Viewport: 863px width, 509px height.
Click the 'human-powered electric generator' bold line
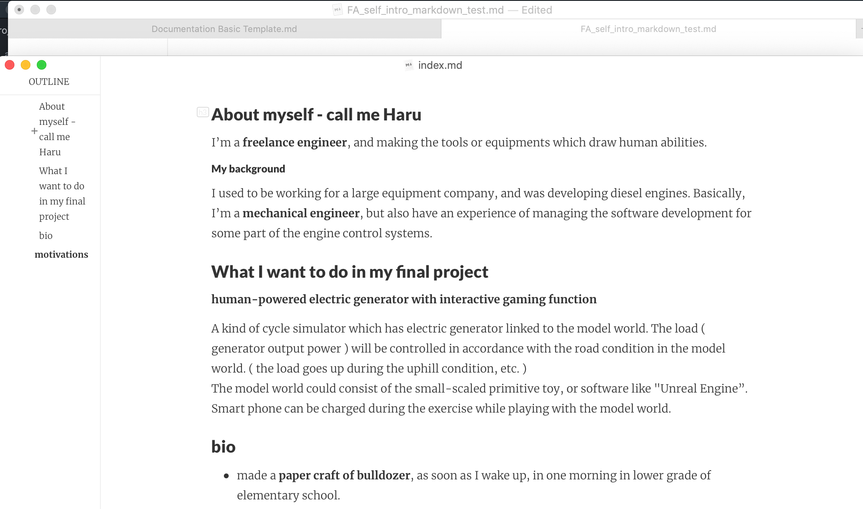[404, 299]
